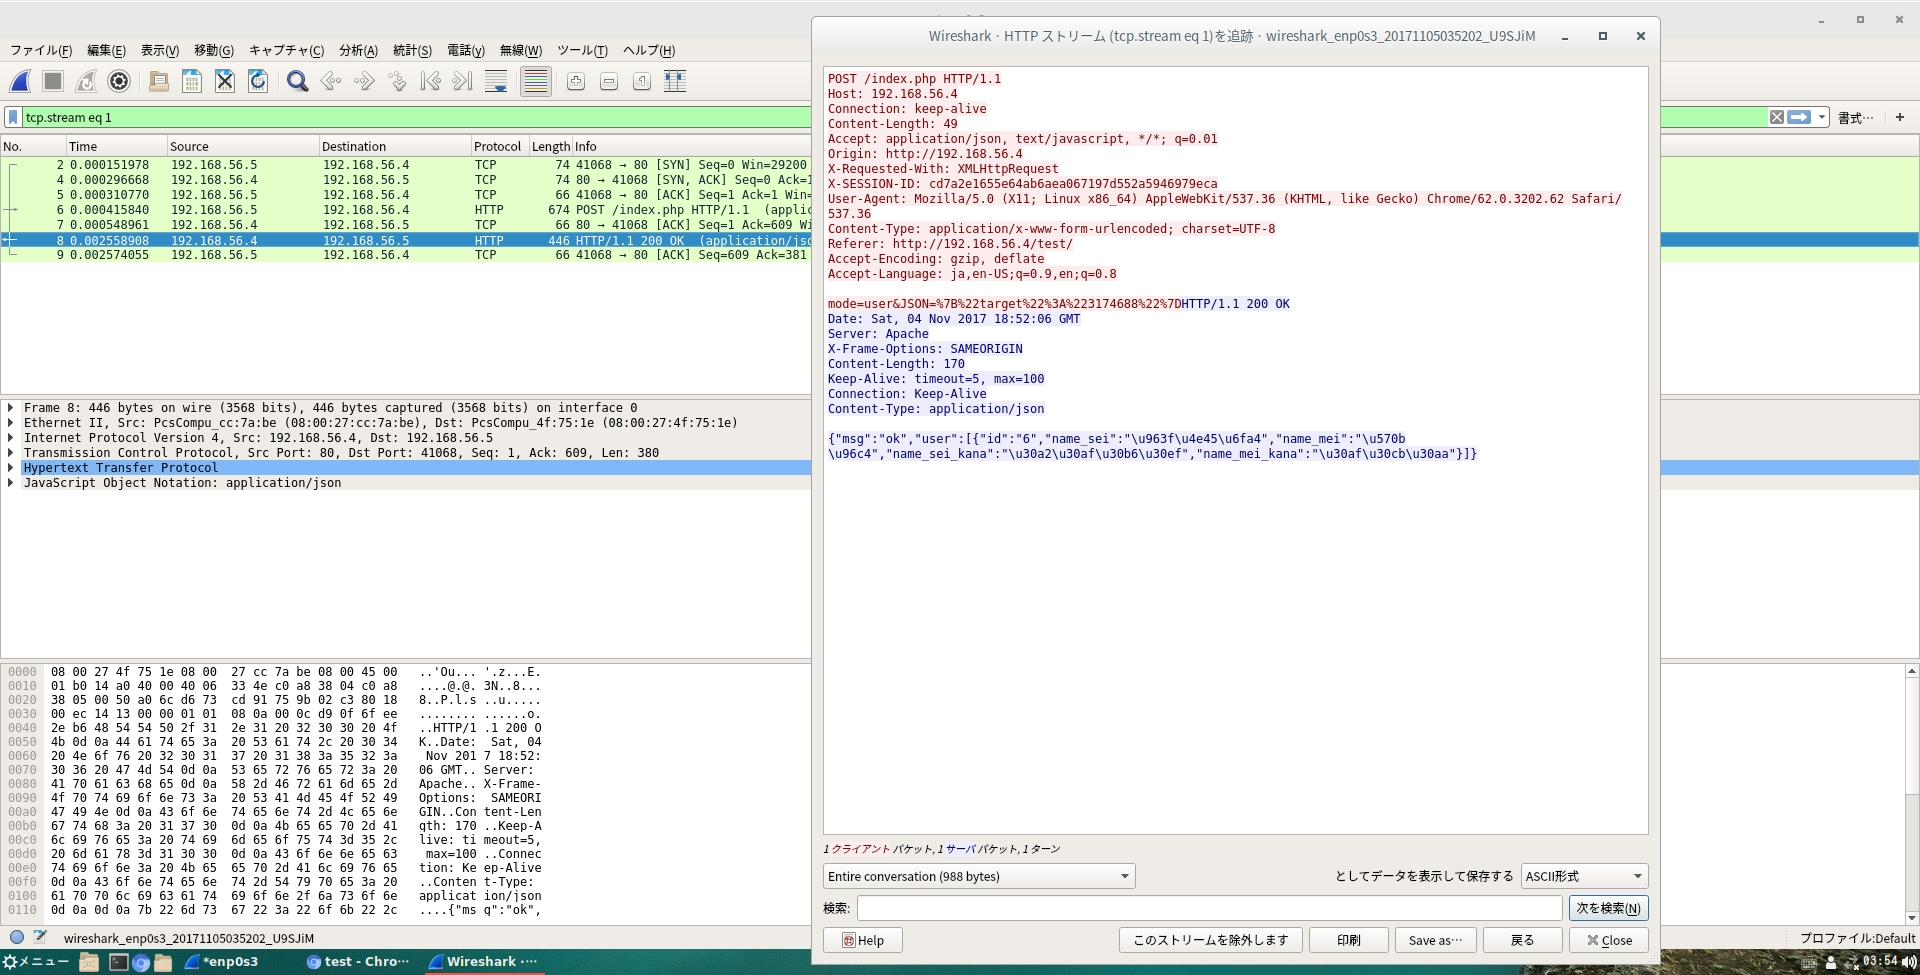Open the Entire conversation dropdown

coord(979,876)
